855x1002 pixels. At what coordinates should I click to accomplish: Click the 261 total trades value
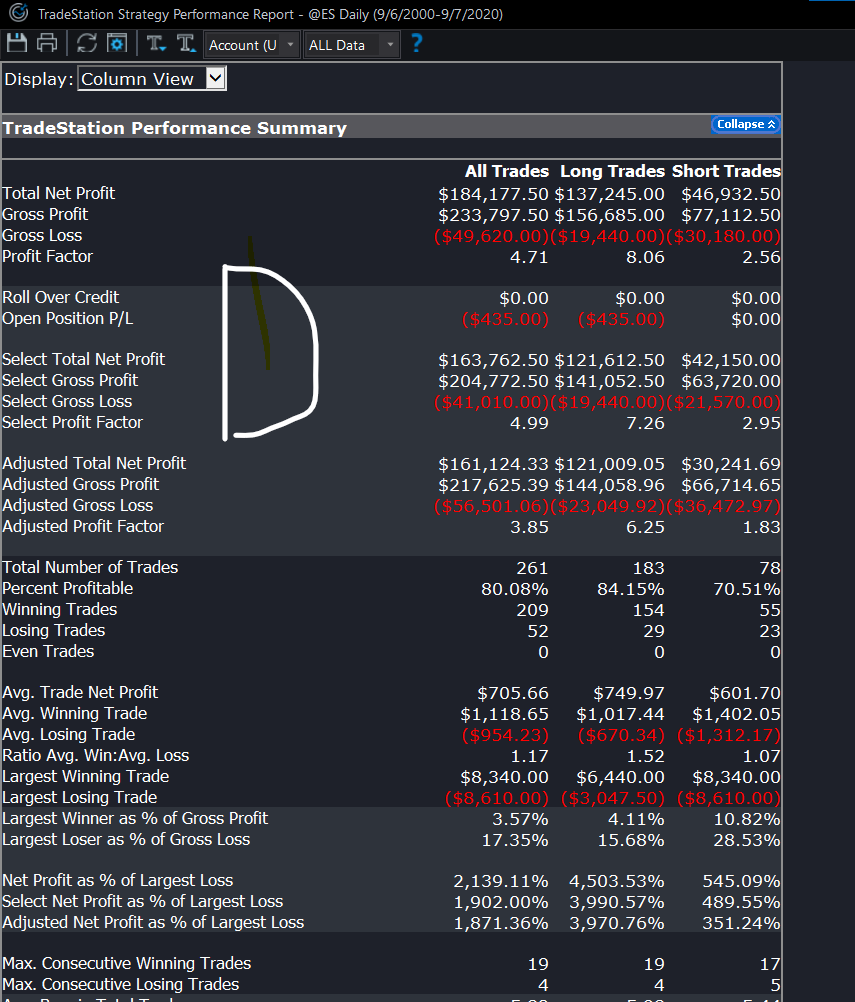[532, 568]
